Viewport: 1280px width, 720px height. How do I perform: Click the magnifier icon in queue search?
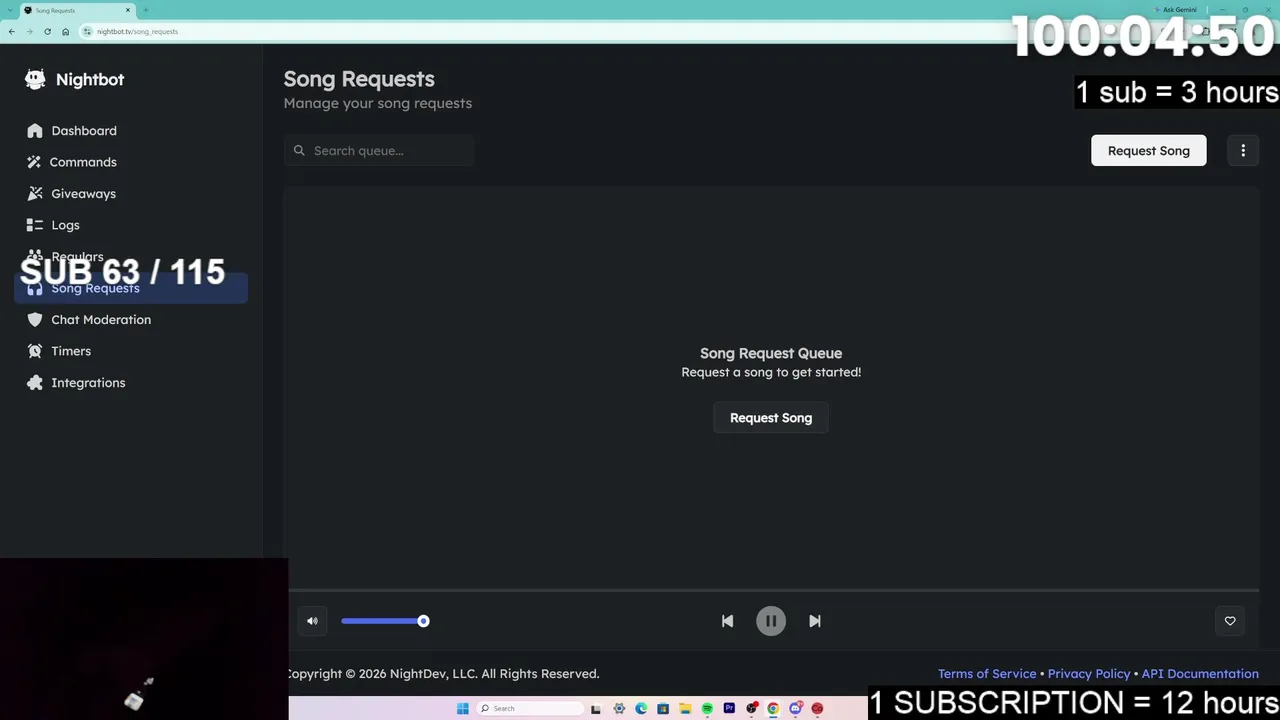pos(299,151)
